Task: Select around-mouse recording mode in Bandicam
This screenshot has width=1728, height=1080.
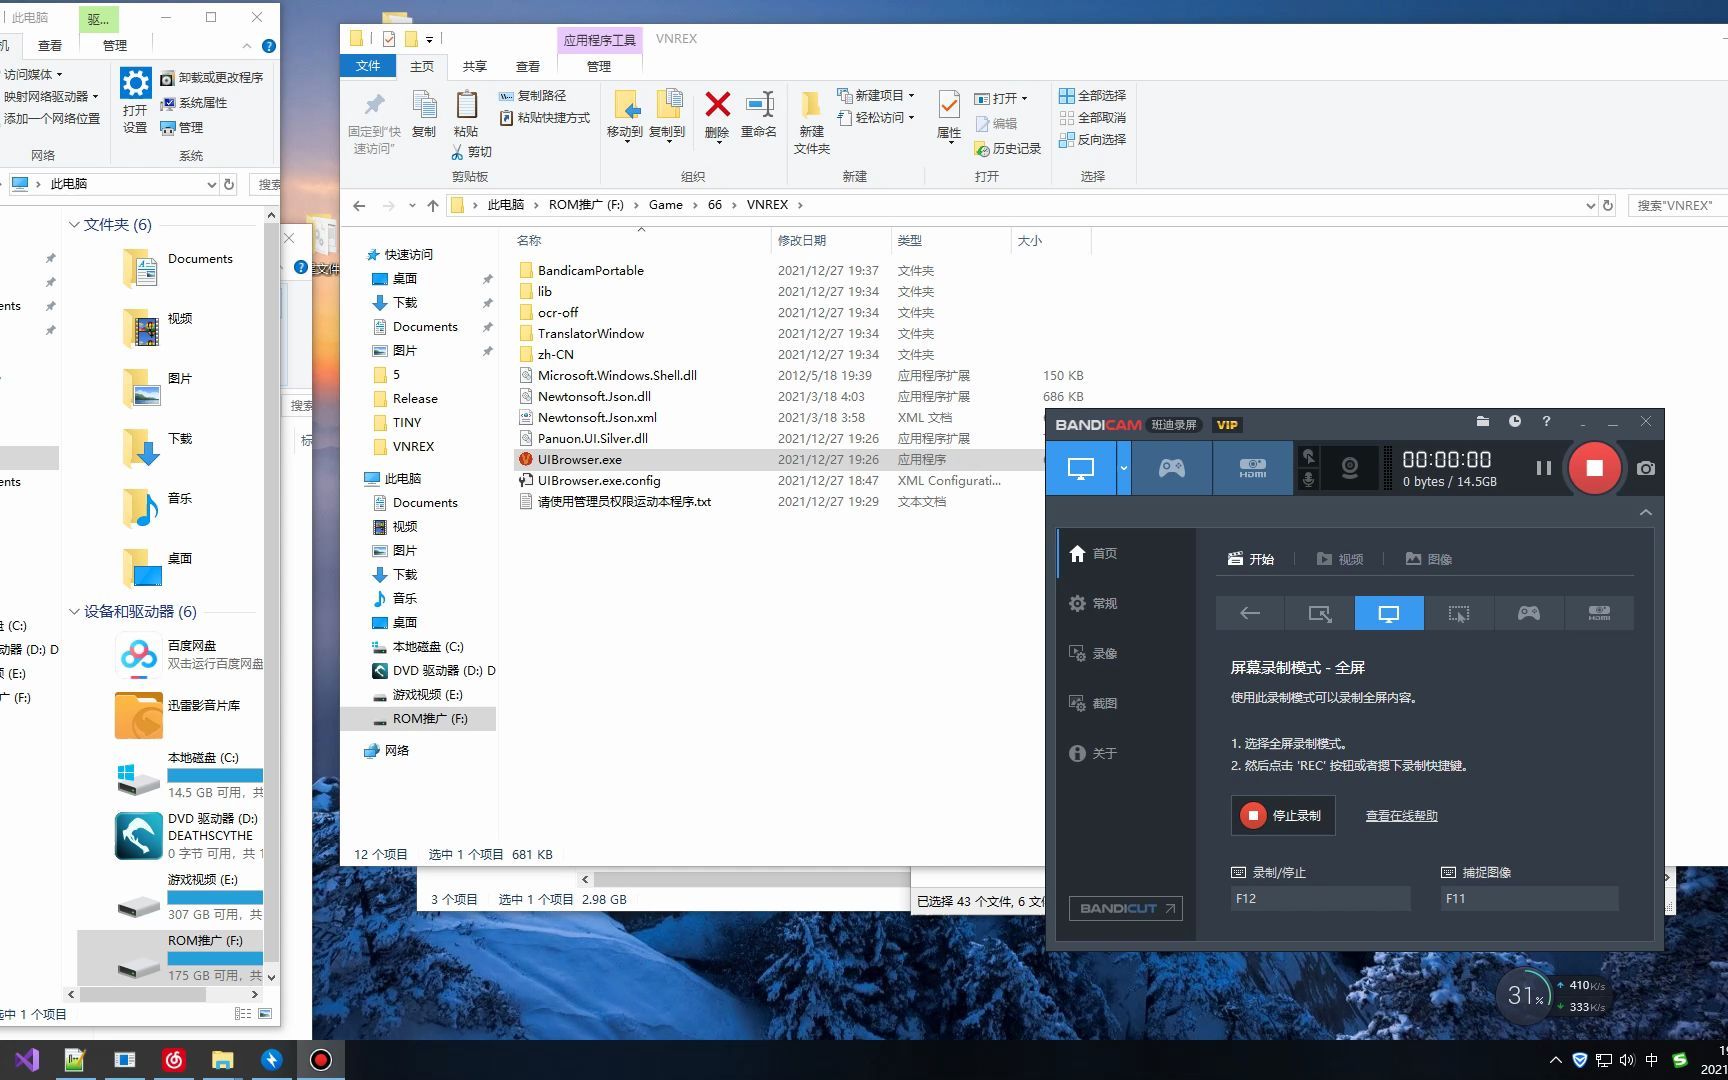Action: pyautogui.click(x=1459, y=613)
